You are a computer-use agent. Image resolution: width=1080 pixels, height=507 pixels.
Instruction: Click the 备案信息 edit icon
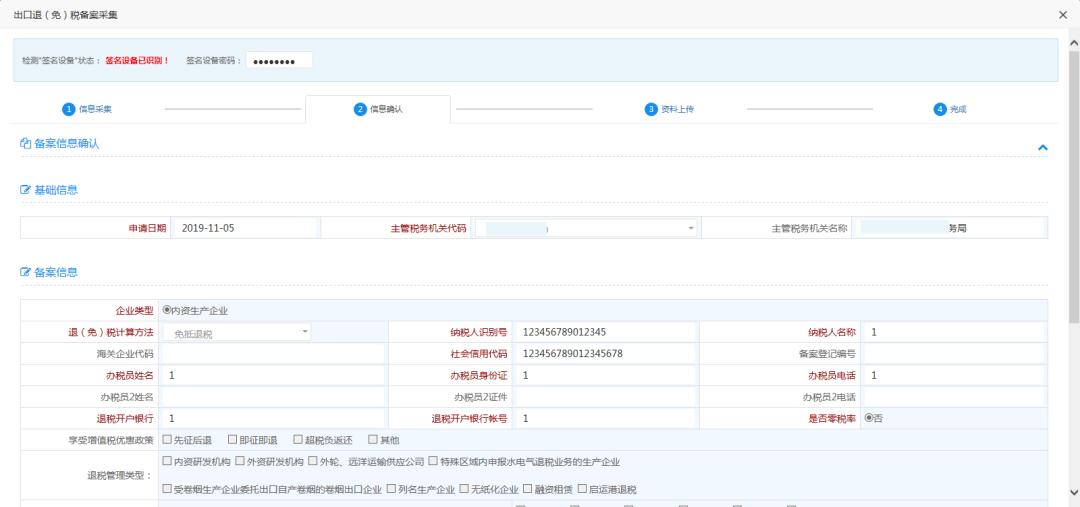26,272
